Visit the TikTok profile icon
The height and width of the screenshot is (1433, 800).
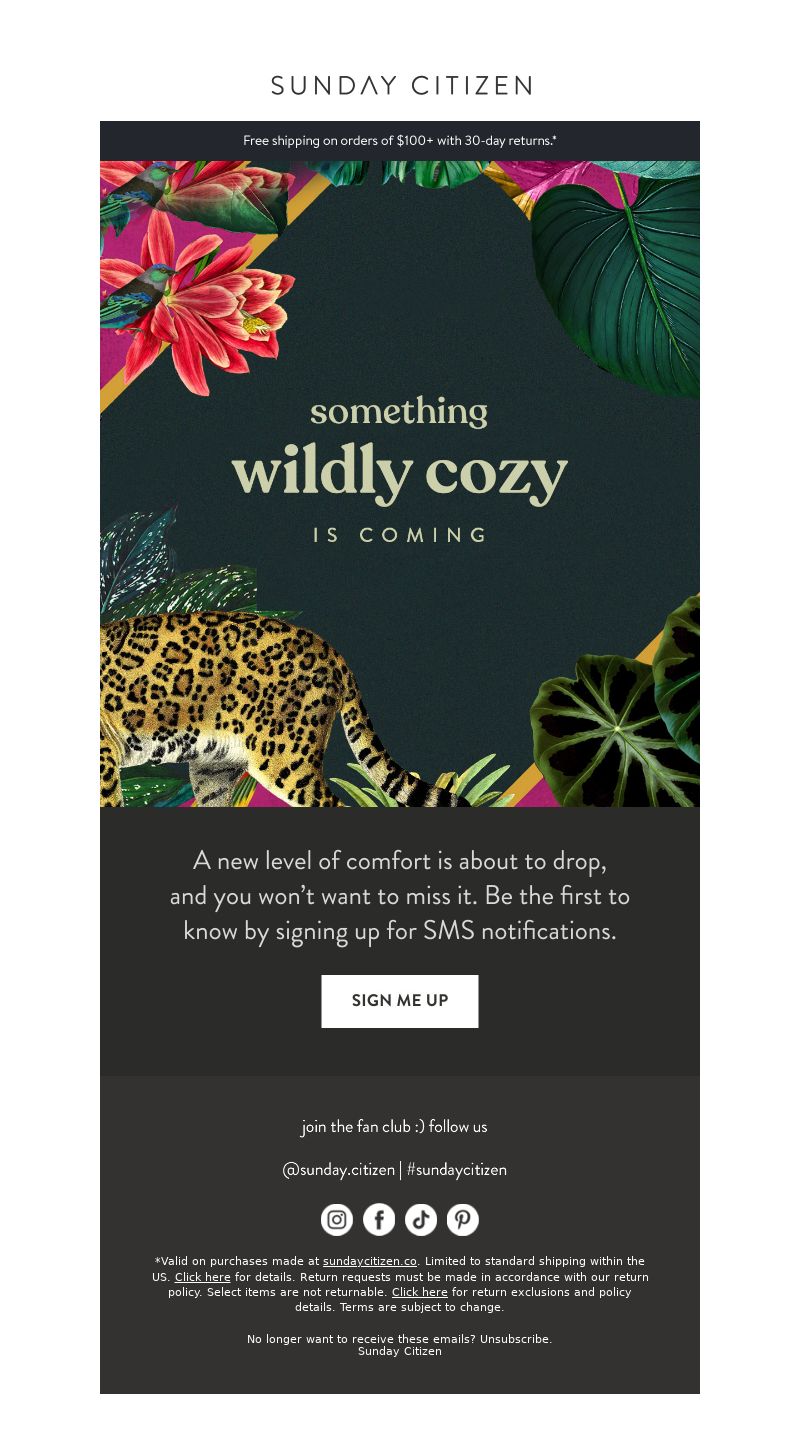click(x=421, y=1220)
